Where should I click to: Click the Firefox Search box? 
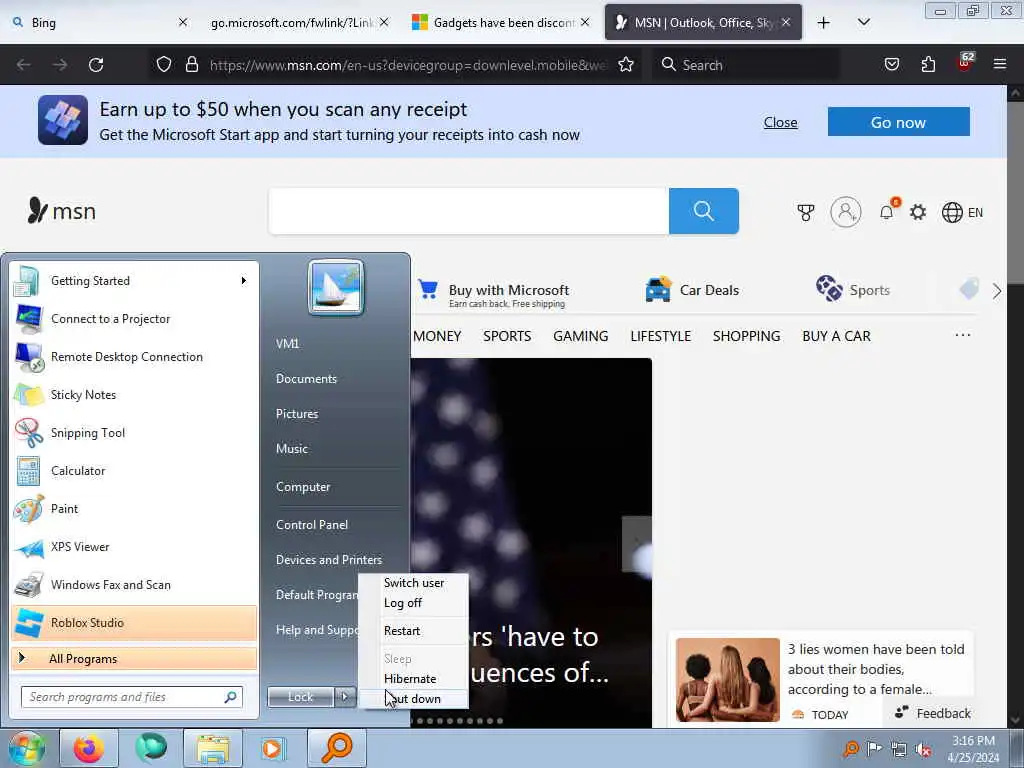tap(746, 65)
